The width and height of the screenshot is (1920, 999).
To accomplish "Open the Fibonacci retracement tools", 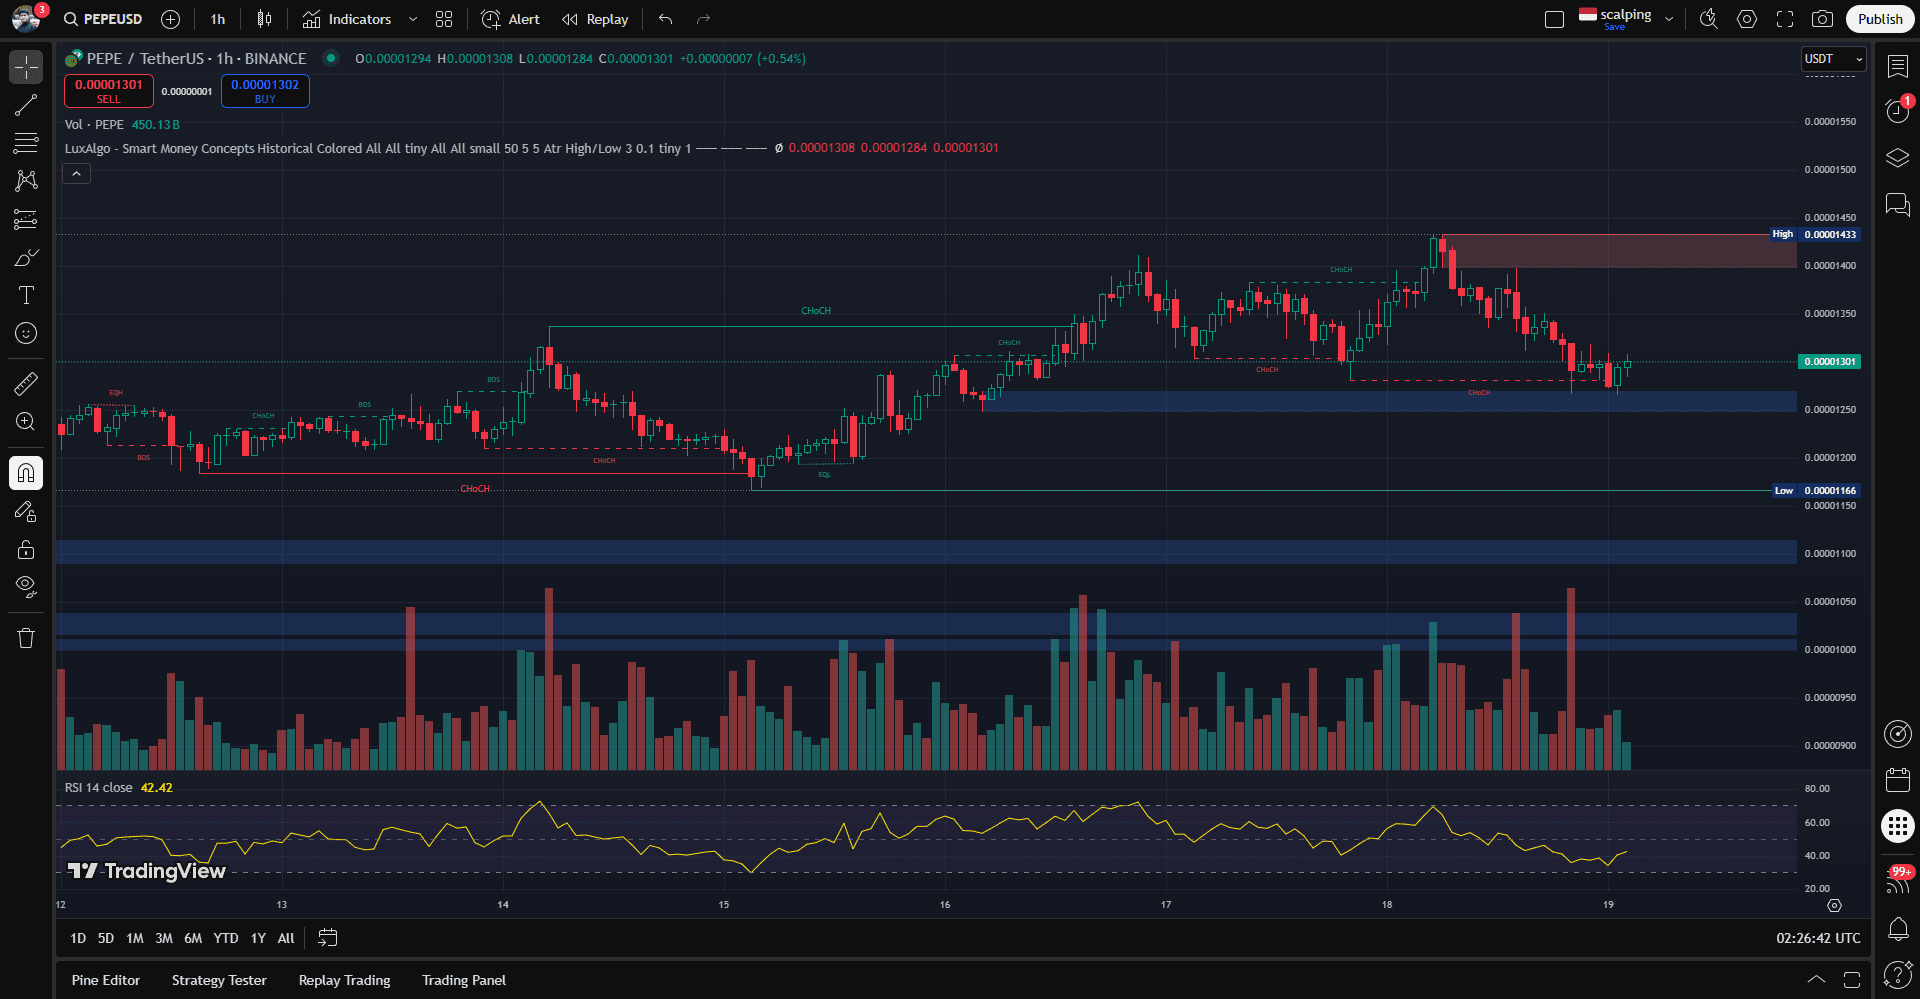I will click(x=26, y=143).
